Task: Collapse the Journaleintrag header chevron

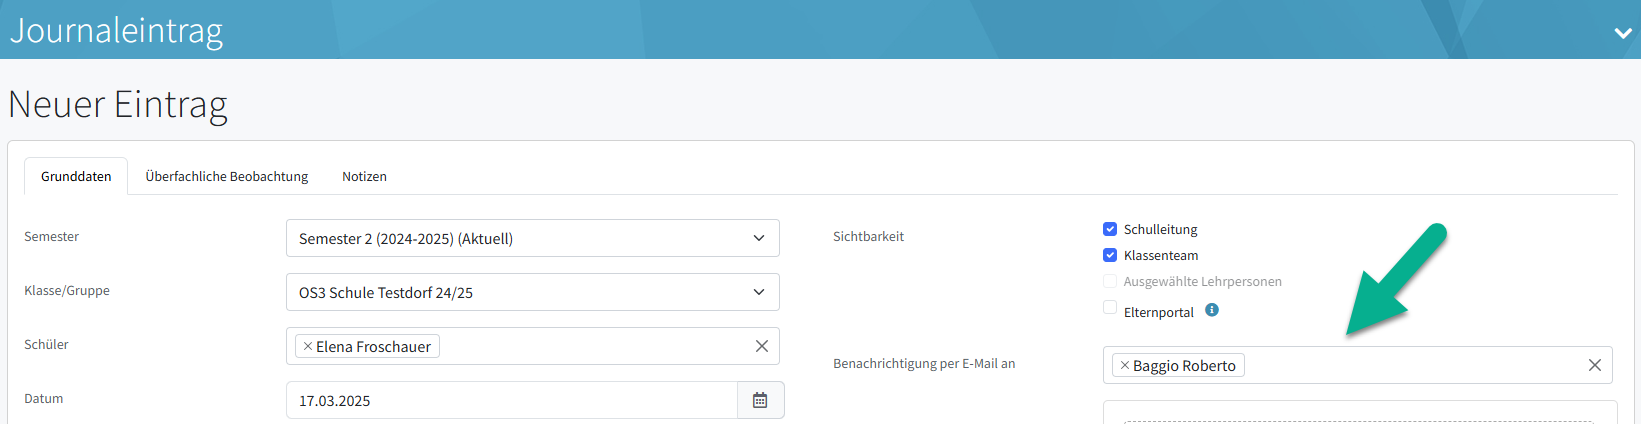Action: (1623, 33)
